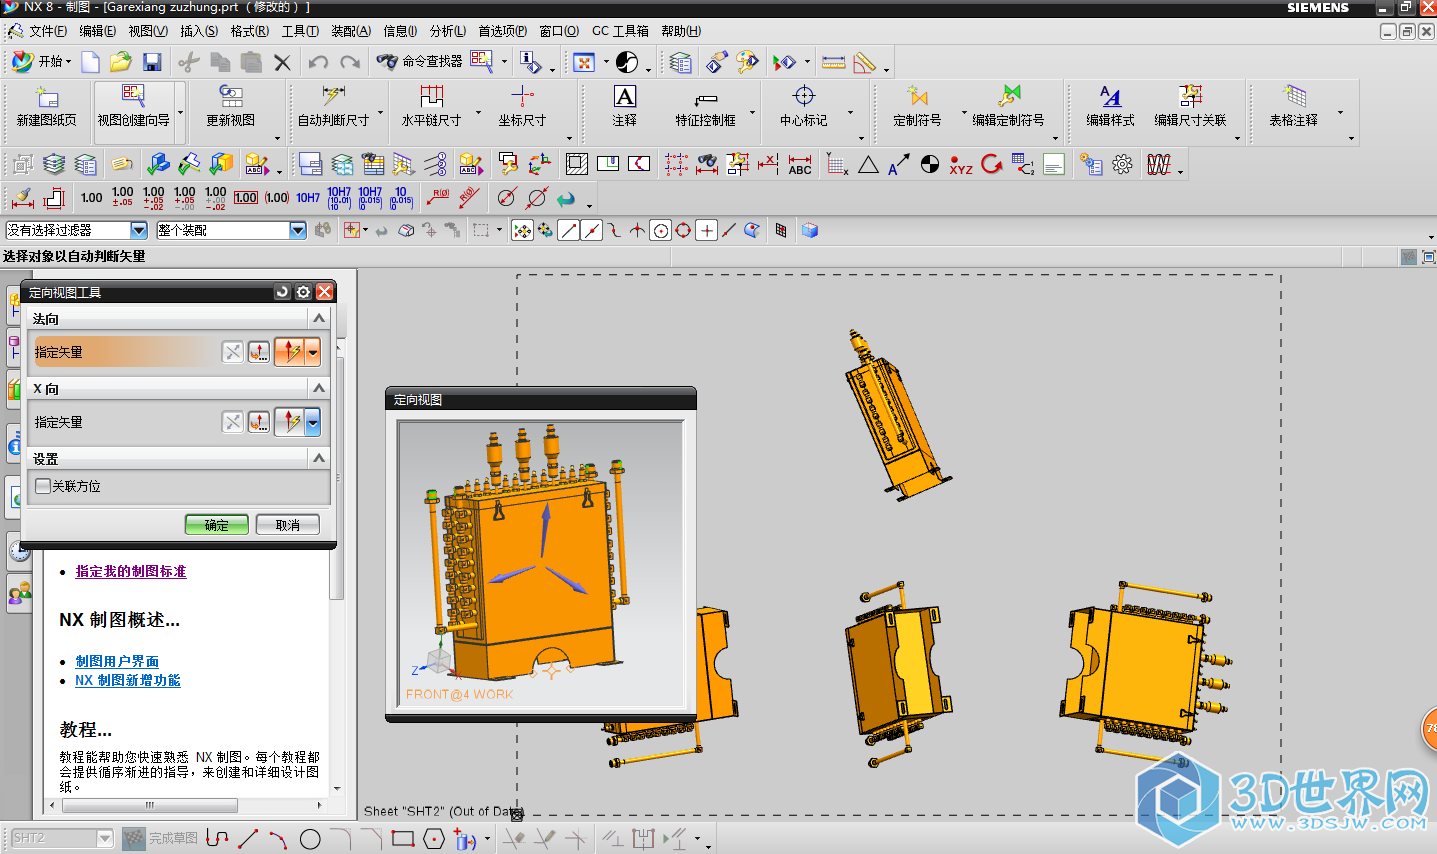Click the black-white target point symbol icon
1437x854 pixels.
point(930,164)
